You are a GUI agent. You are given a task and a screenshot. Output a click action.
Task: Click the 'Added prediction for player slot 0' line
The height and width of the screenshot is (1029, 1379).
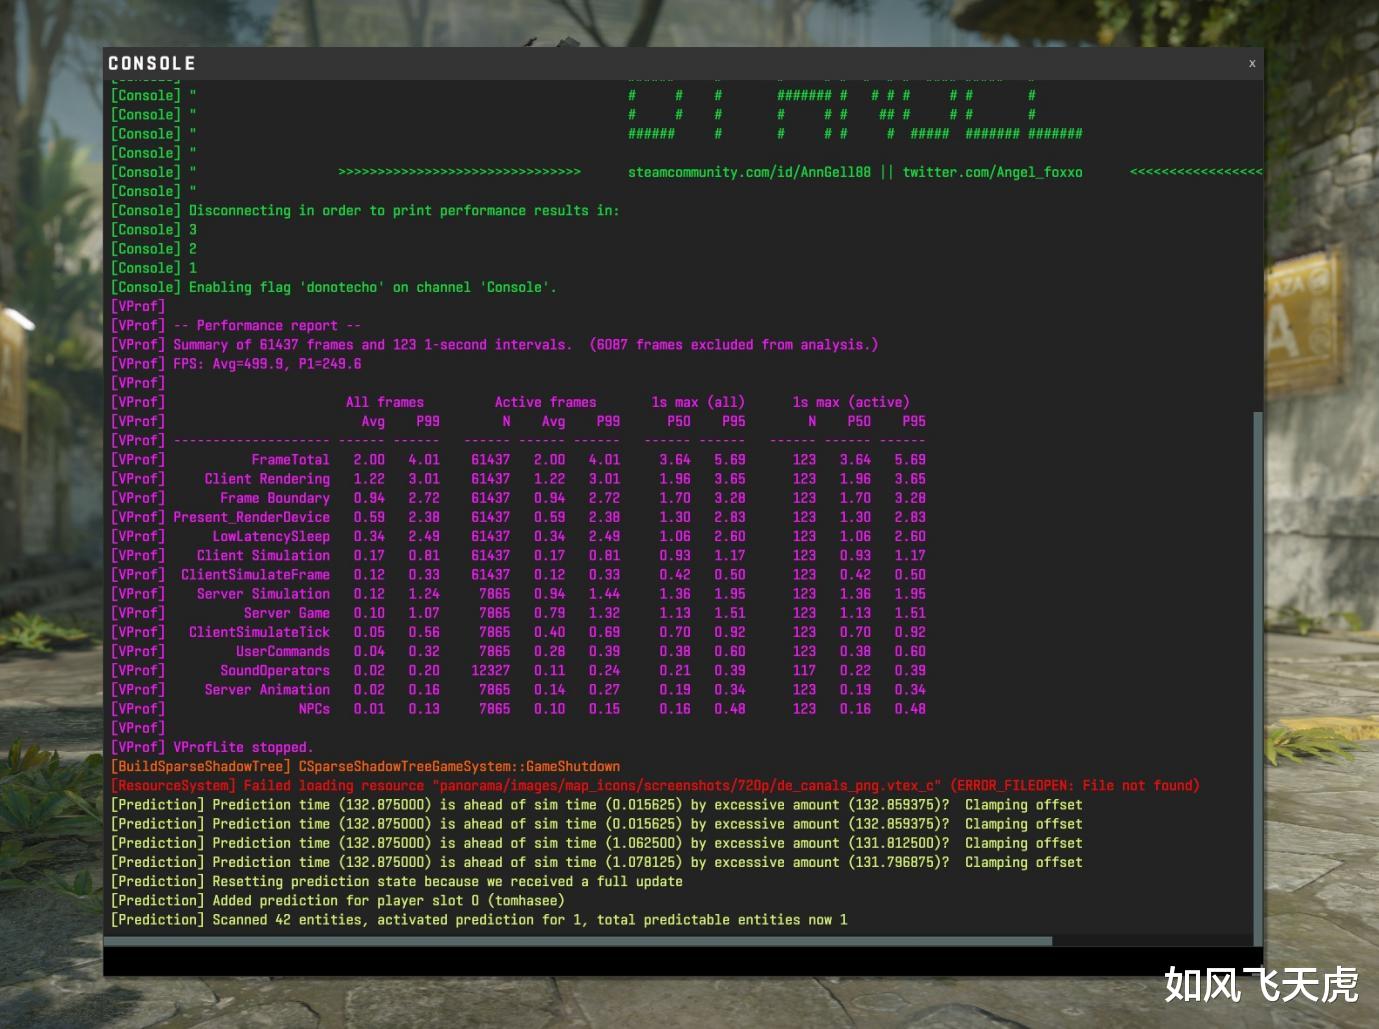pyautogui.click(x=338, y=901)
